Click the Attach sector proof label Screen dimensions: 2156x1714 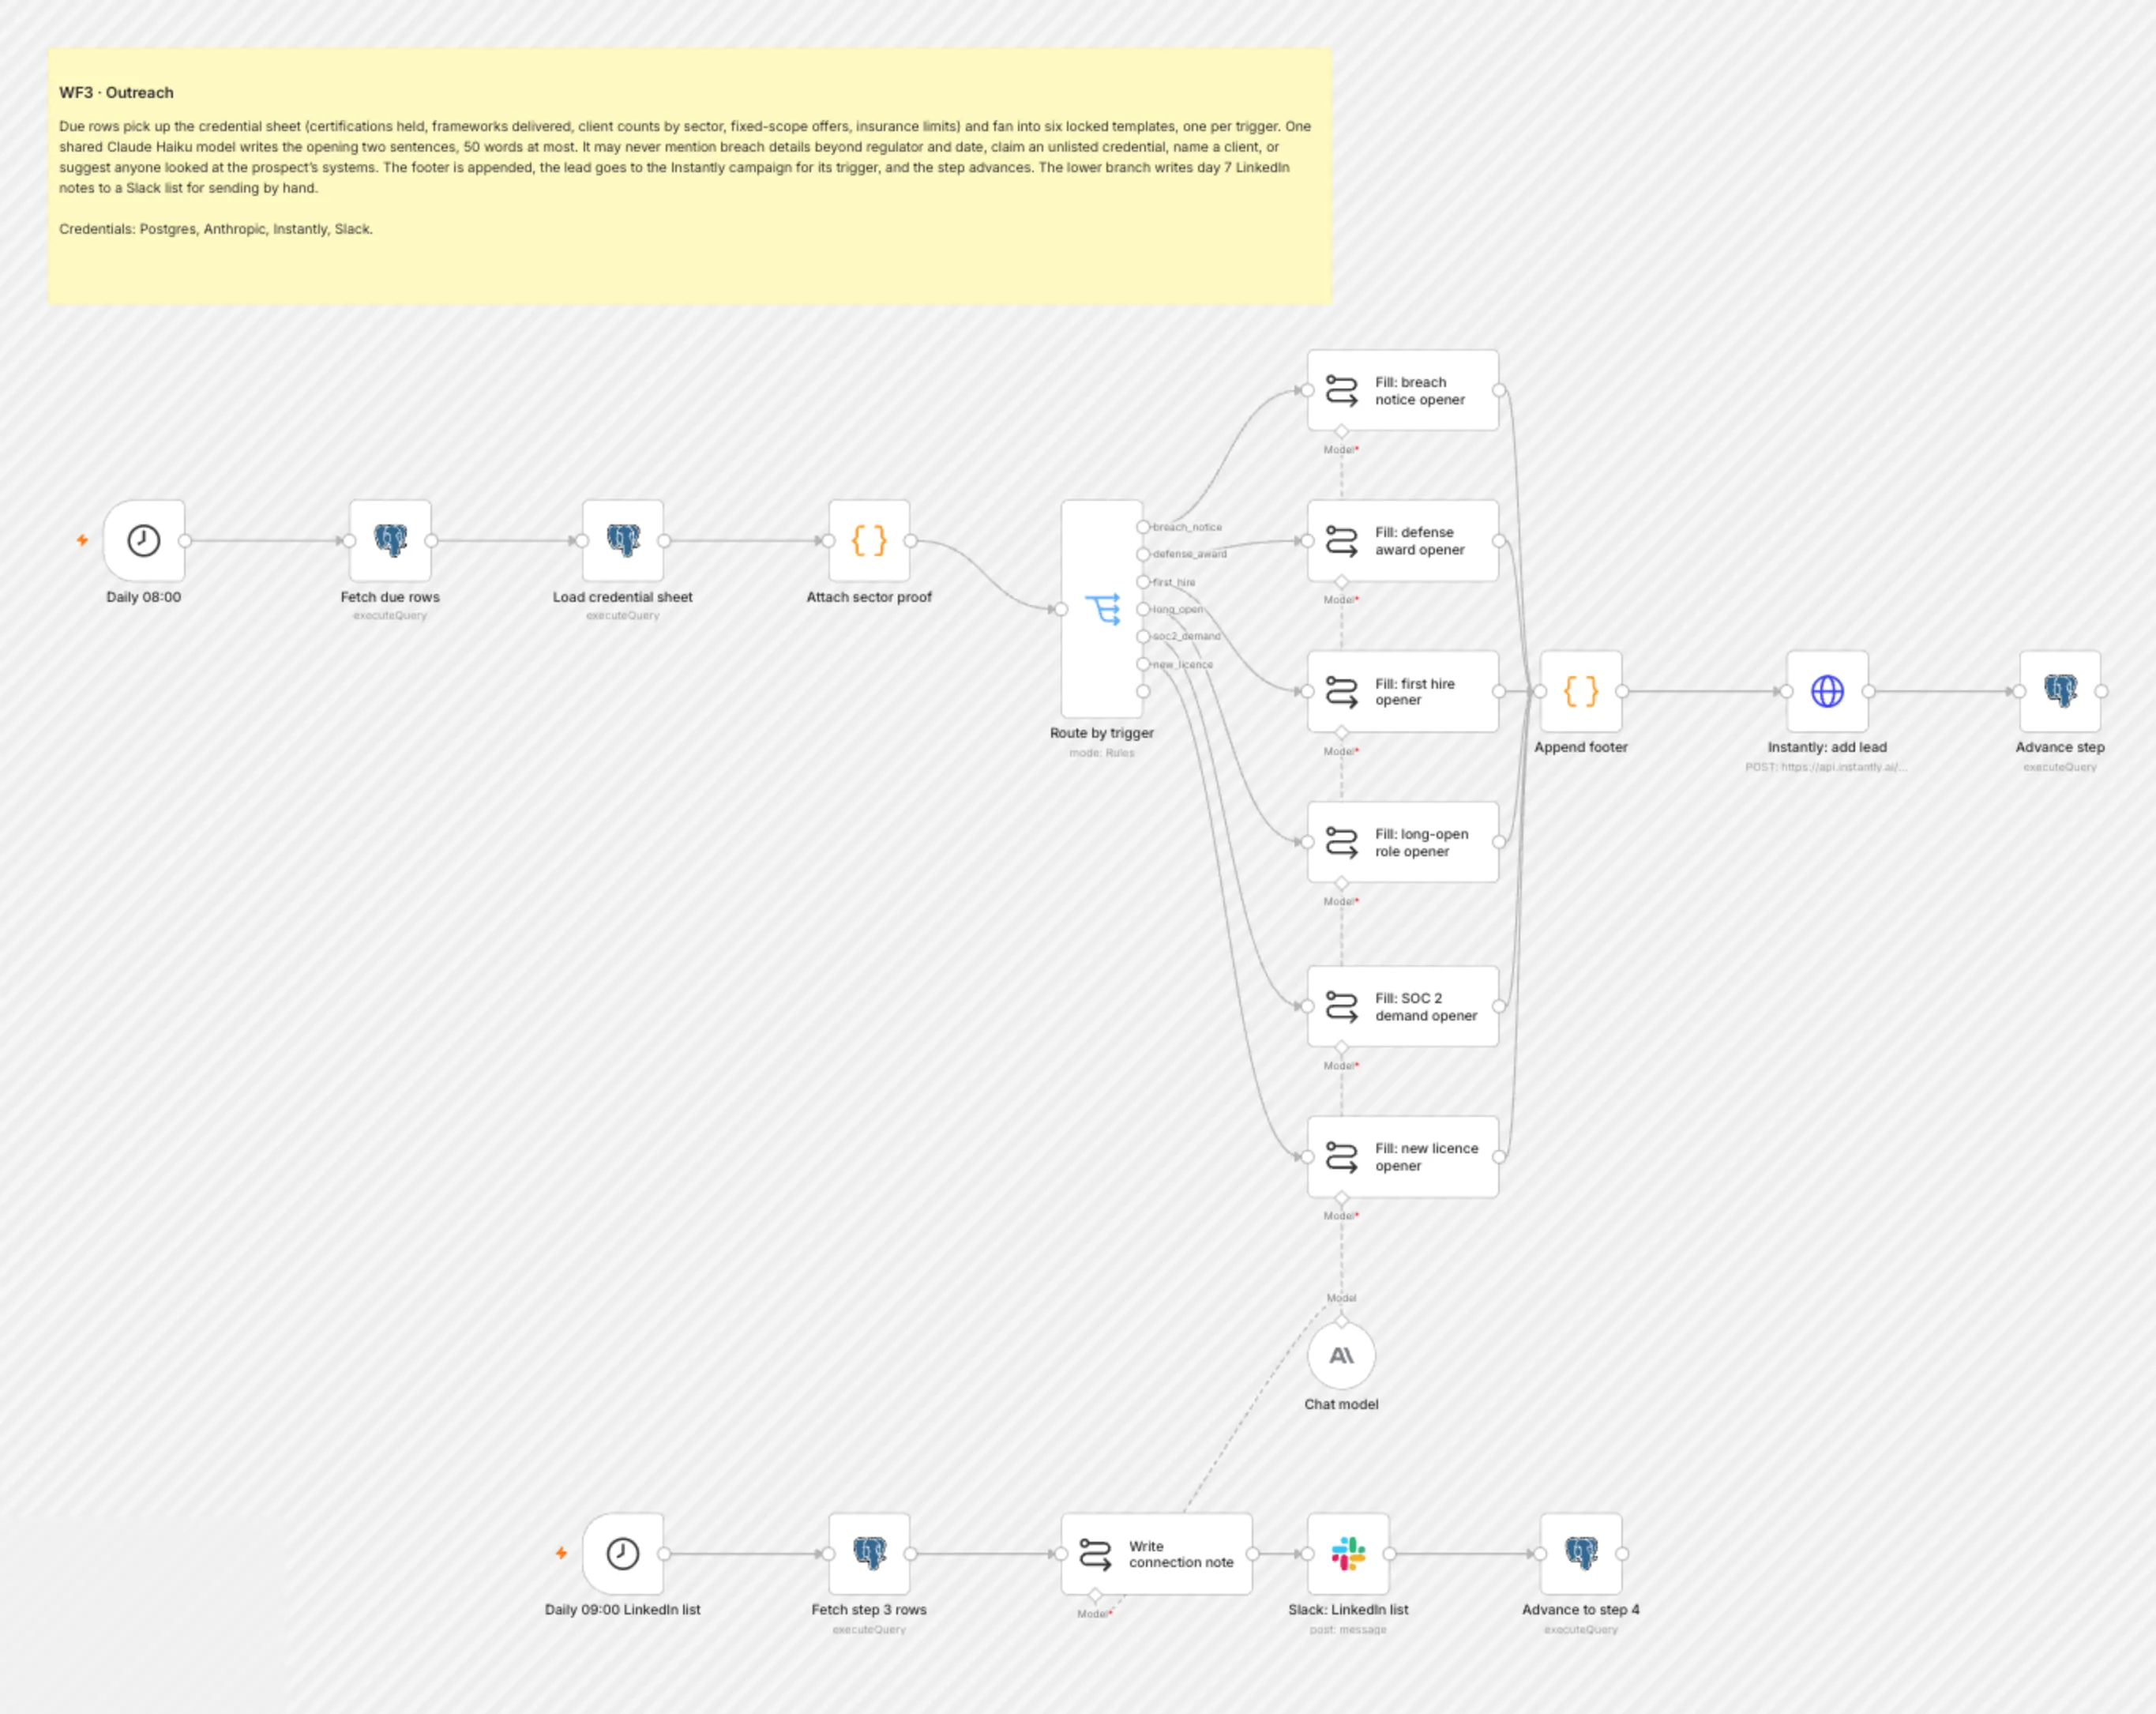pyautogui.click(x=869, y=597)
